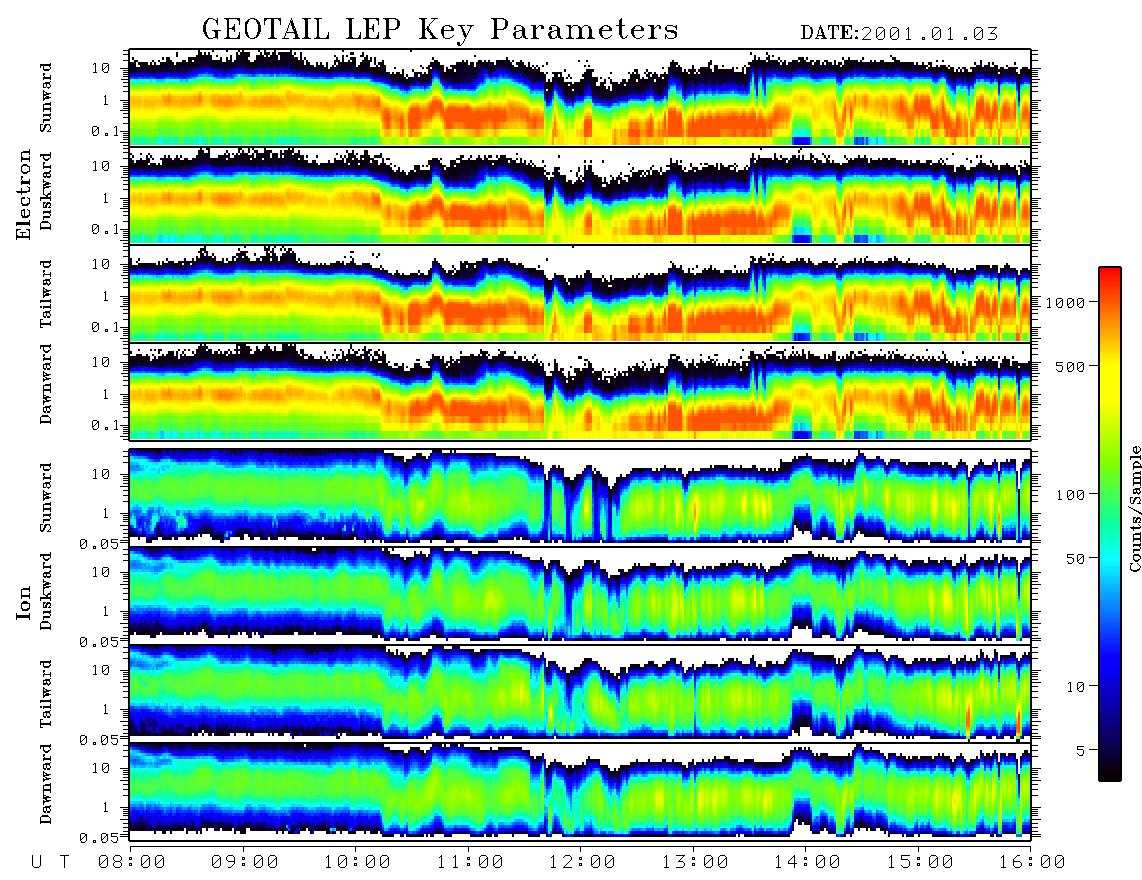Click the Electron "Tailward" axis label
The image size is (1142, 880).
click(x=46, y=294)
